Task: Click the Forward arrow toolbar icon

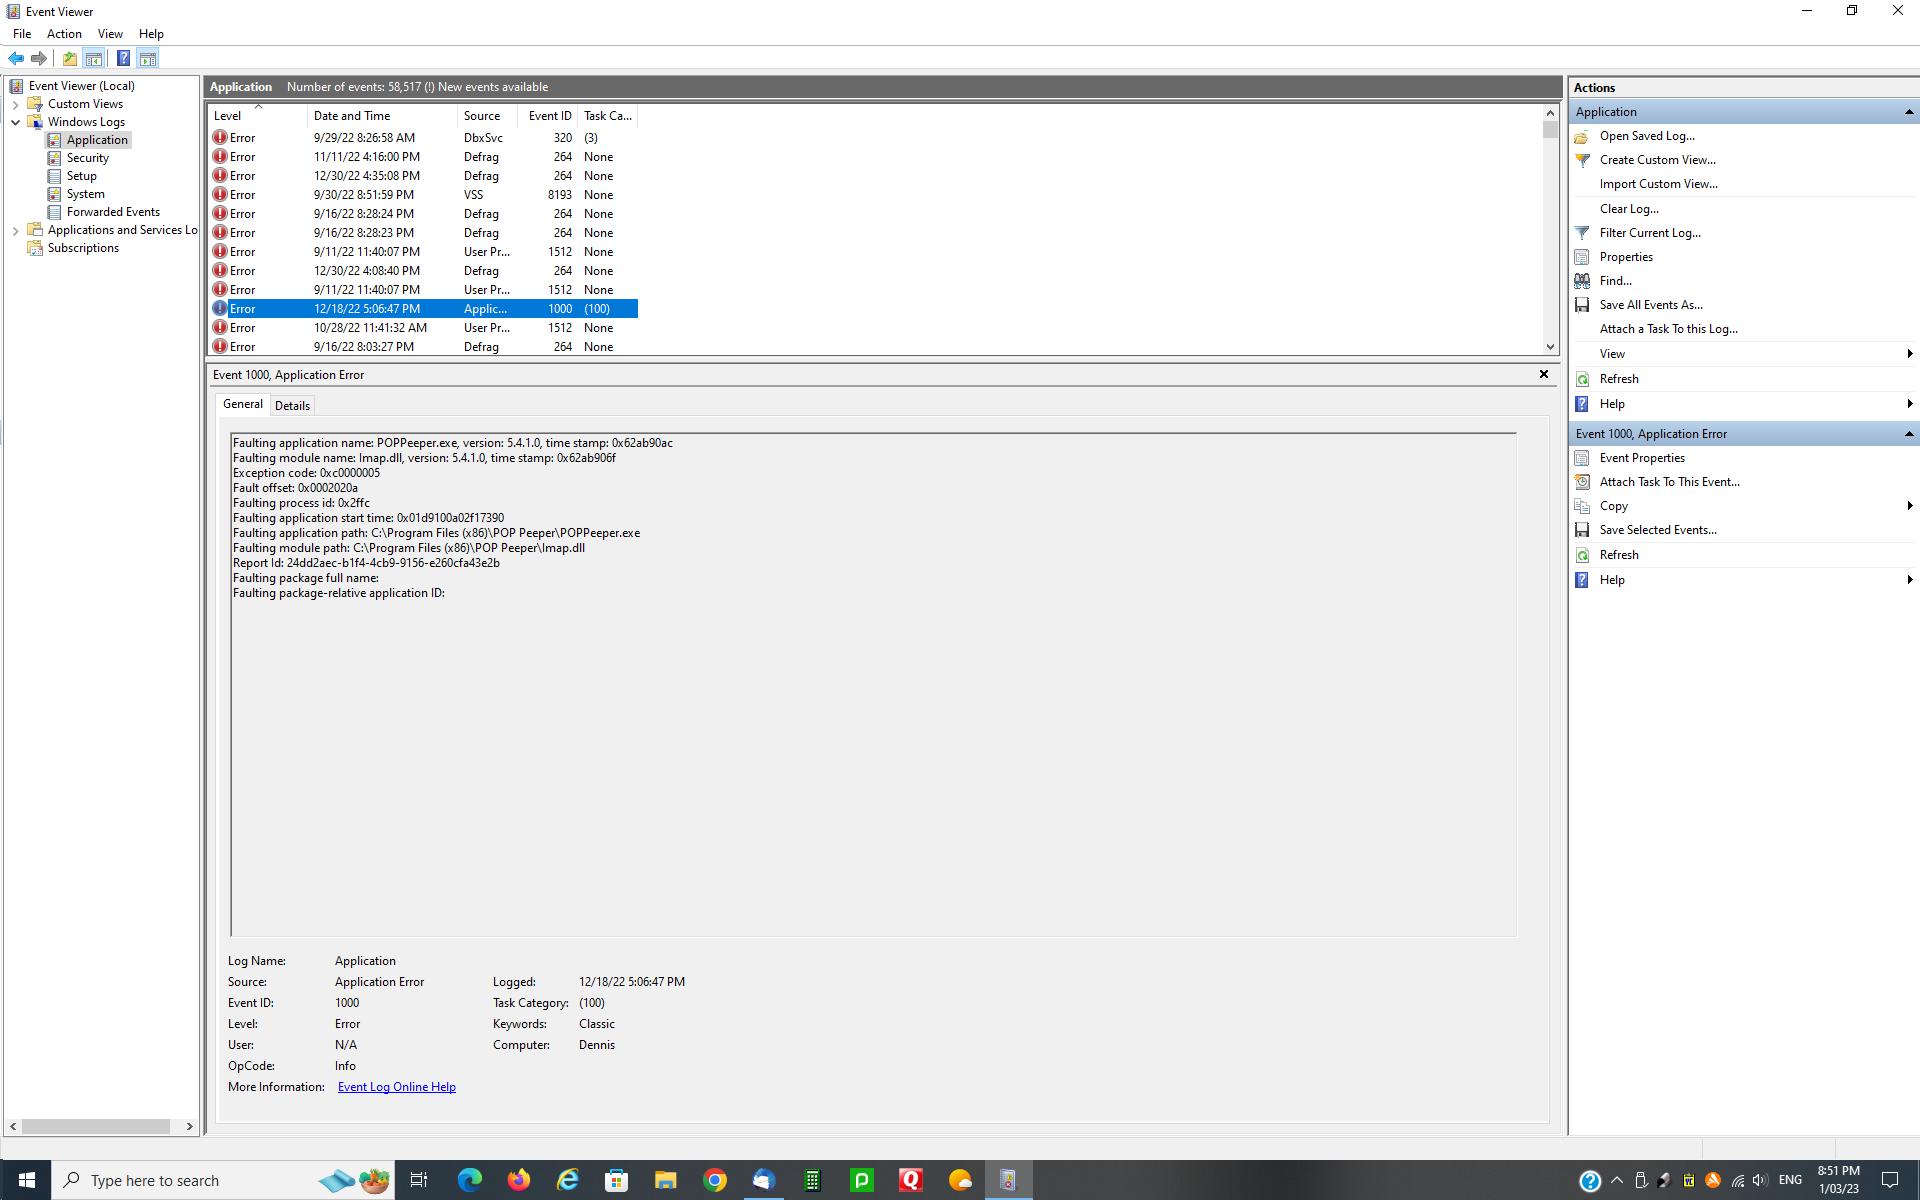Action: [39, 58]
